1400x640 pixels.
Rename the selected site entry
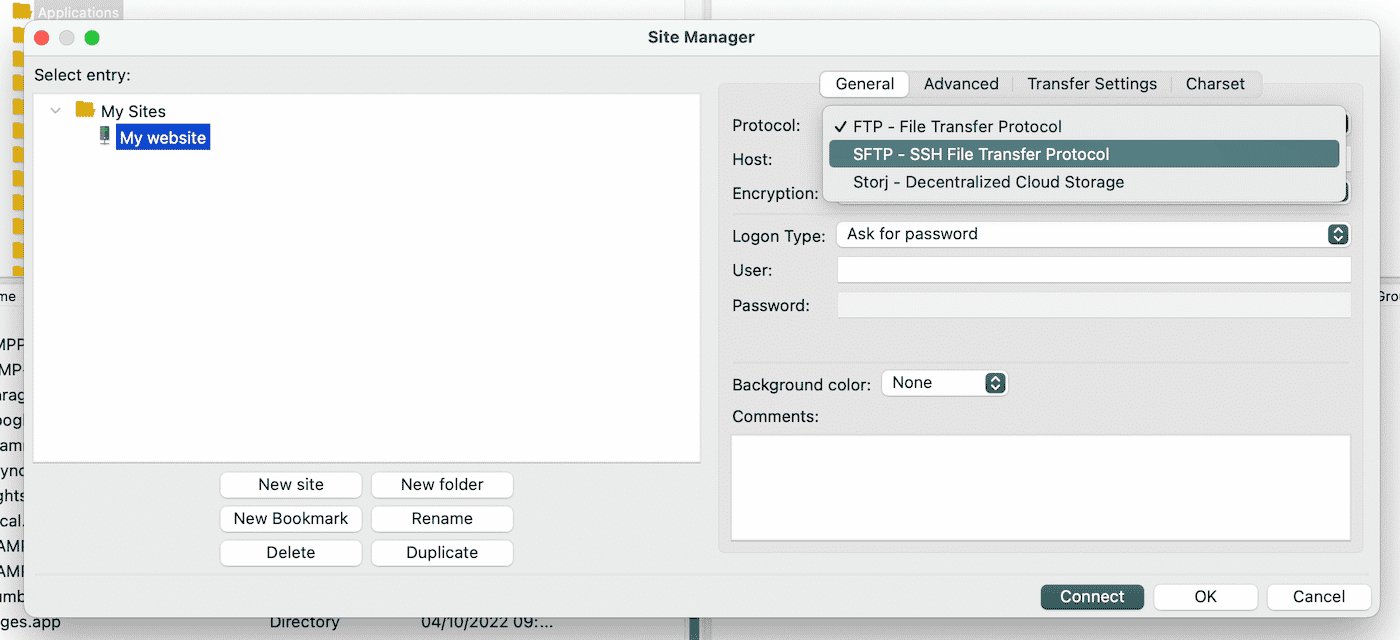tap(441, 518)
